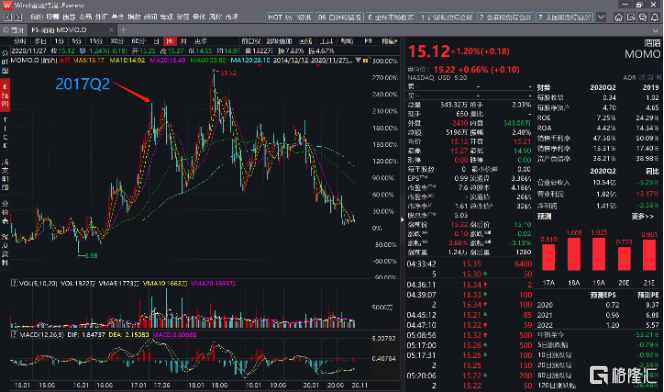Open the shortcut button numbered 7
Image resolution: width=664 pixels, height=392 pixels.
tap(564, 17)
